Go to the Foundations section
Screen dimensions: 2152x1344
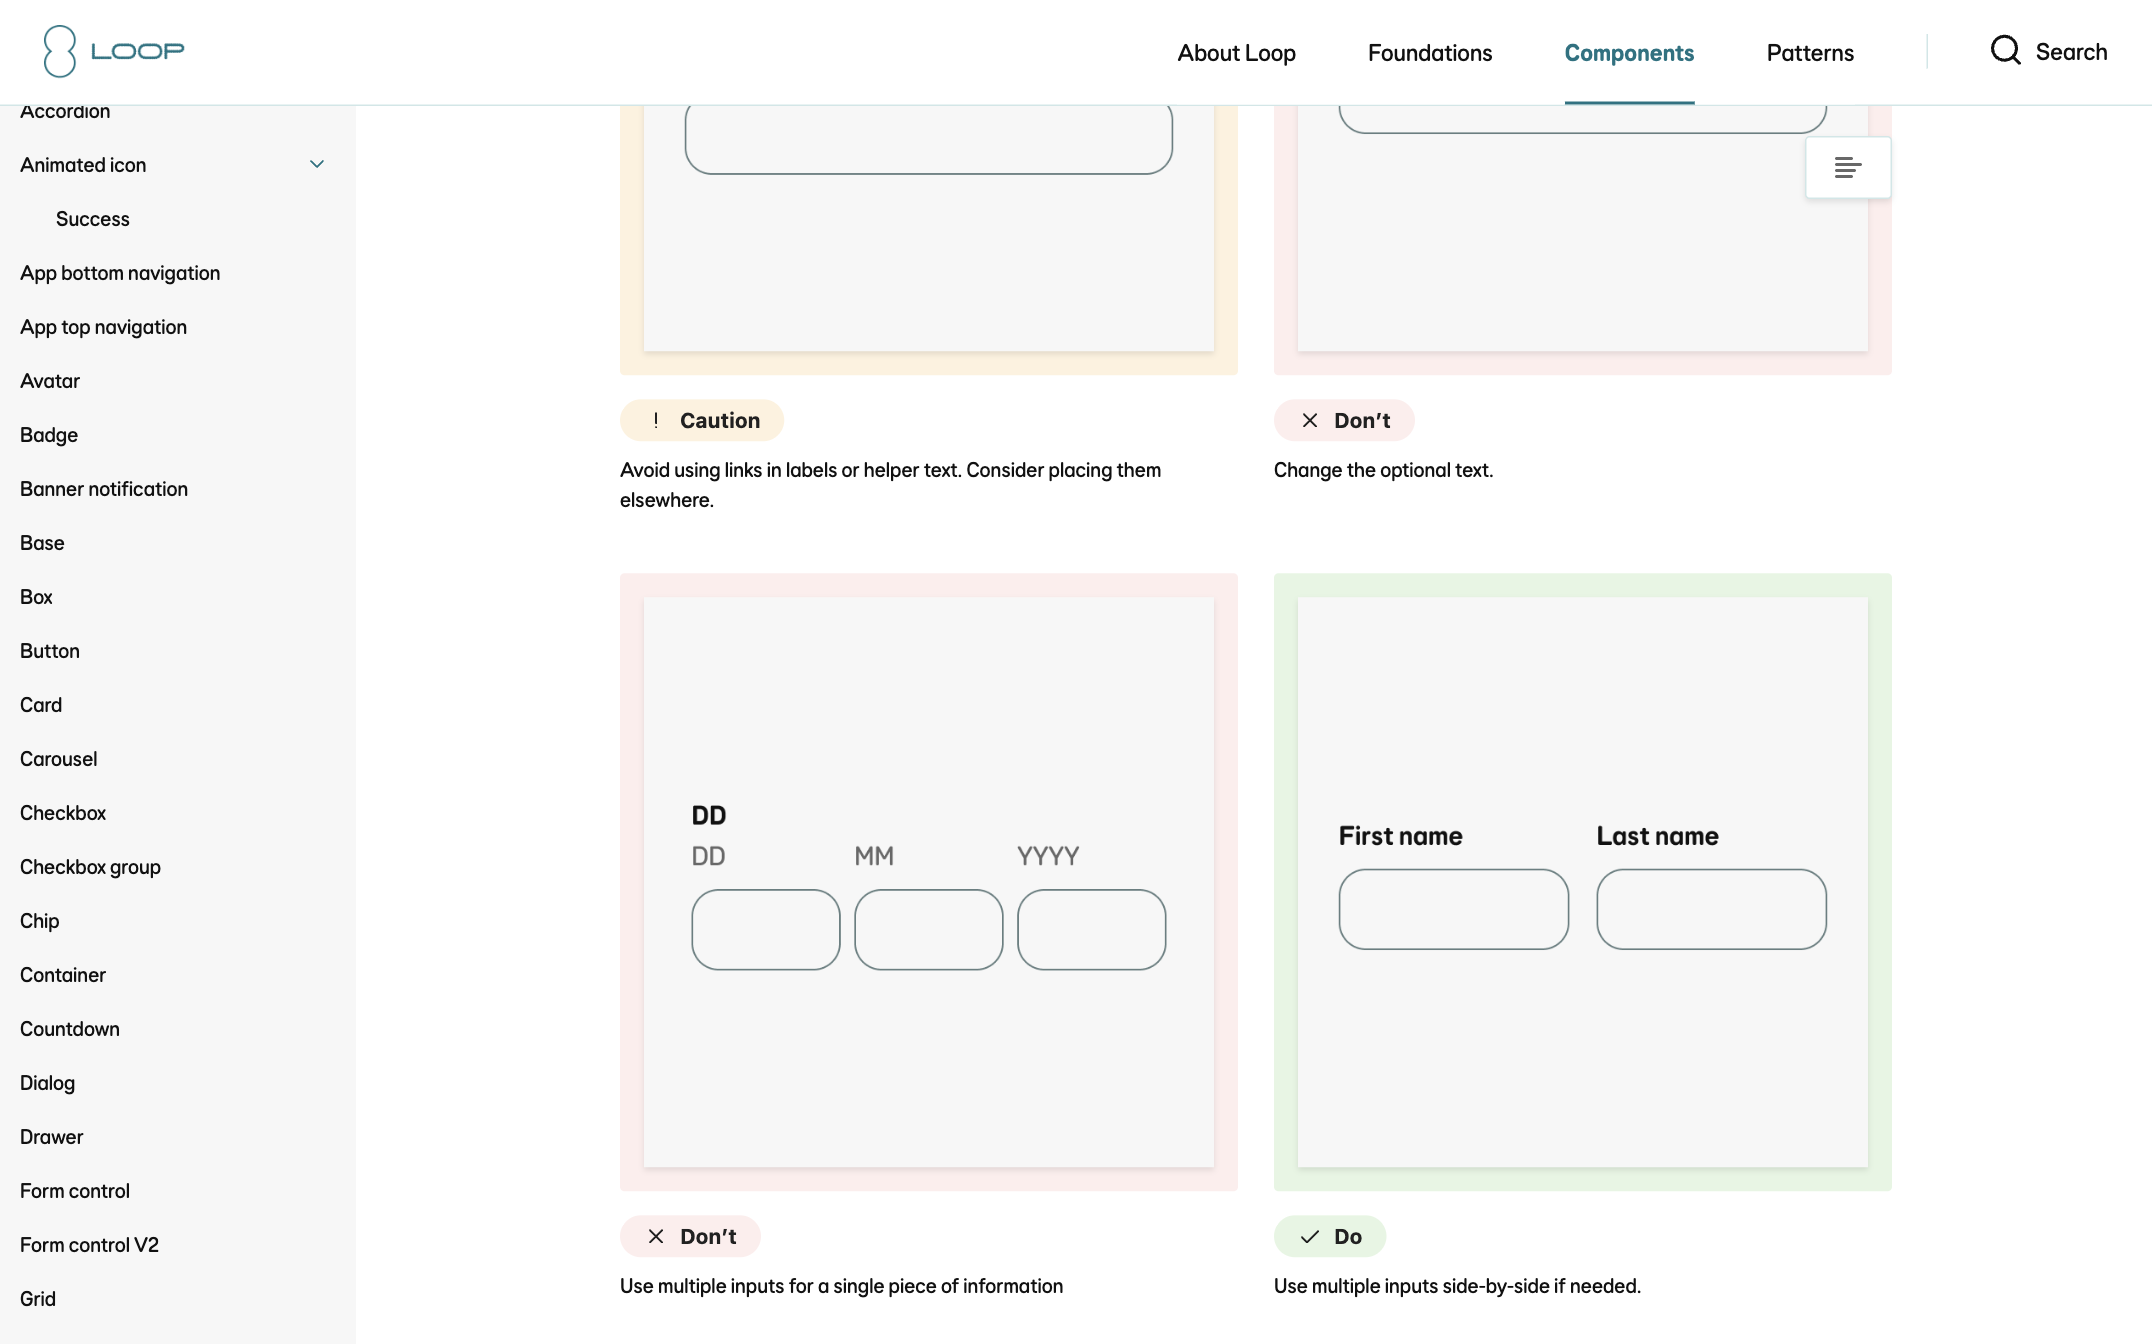1429,53
